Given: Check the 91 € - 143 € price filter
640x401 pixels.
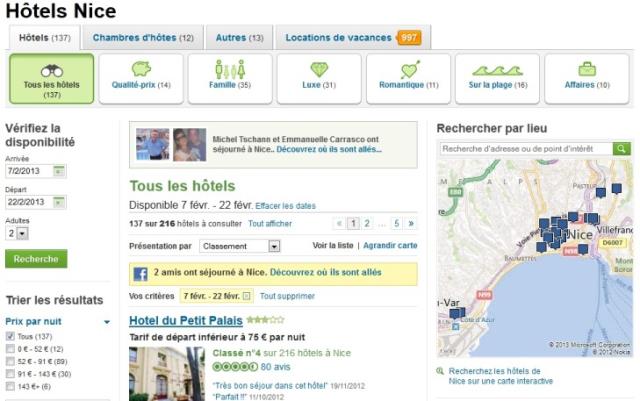Looking at the screenshot, I should (x=10, y=374).
